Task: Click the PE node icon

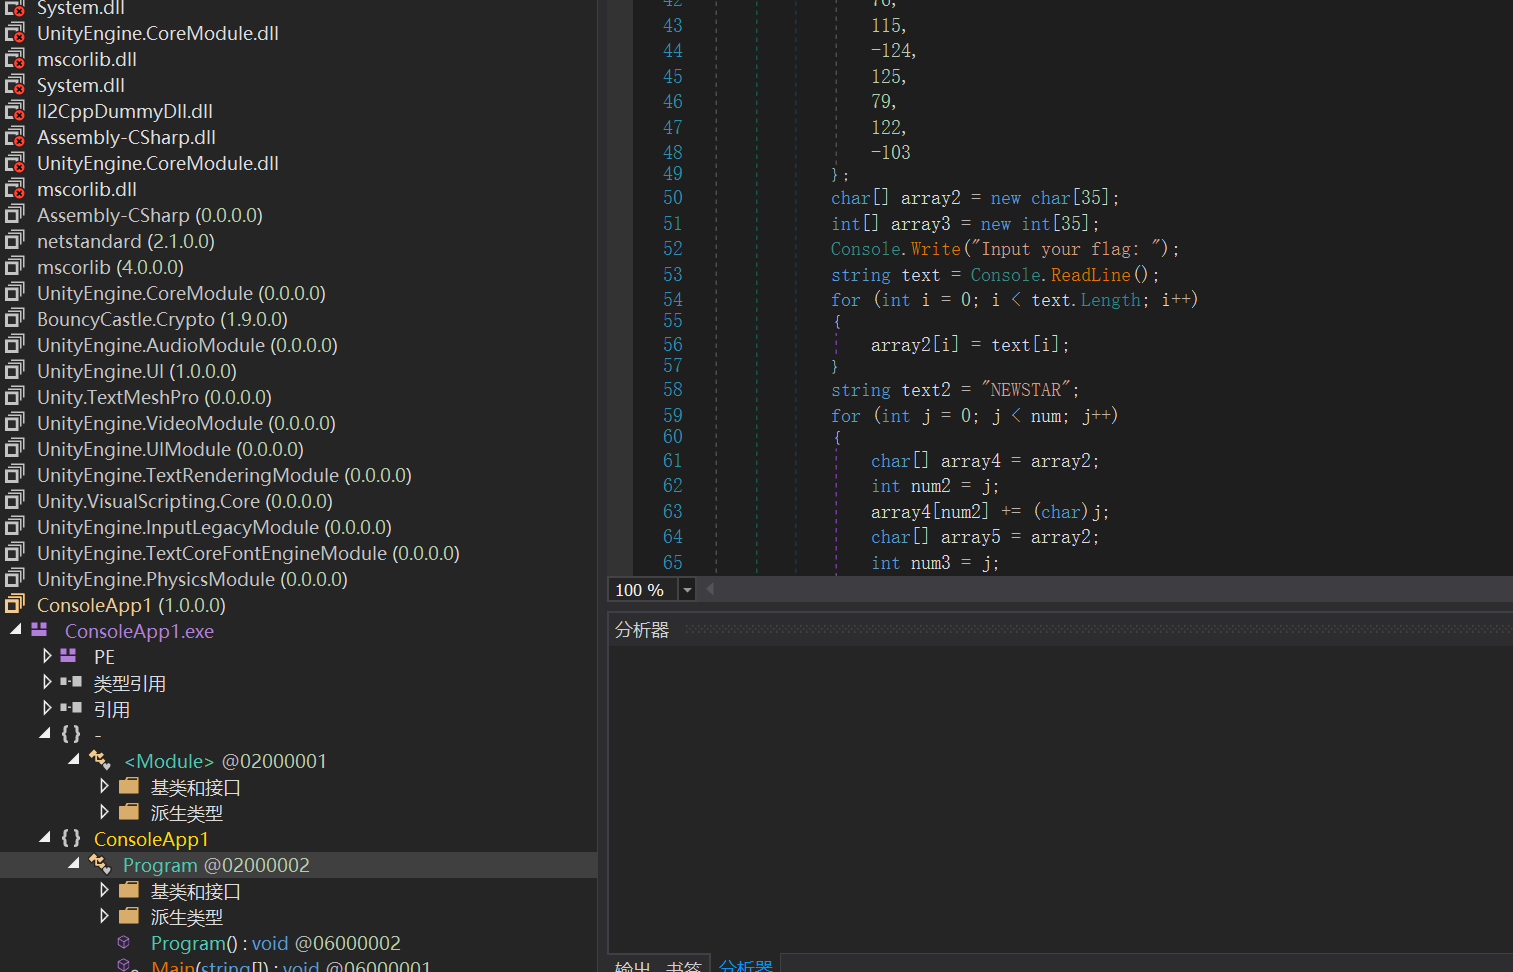Action: (69, 656)
